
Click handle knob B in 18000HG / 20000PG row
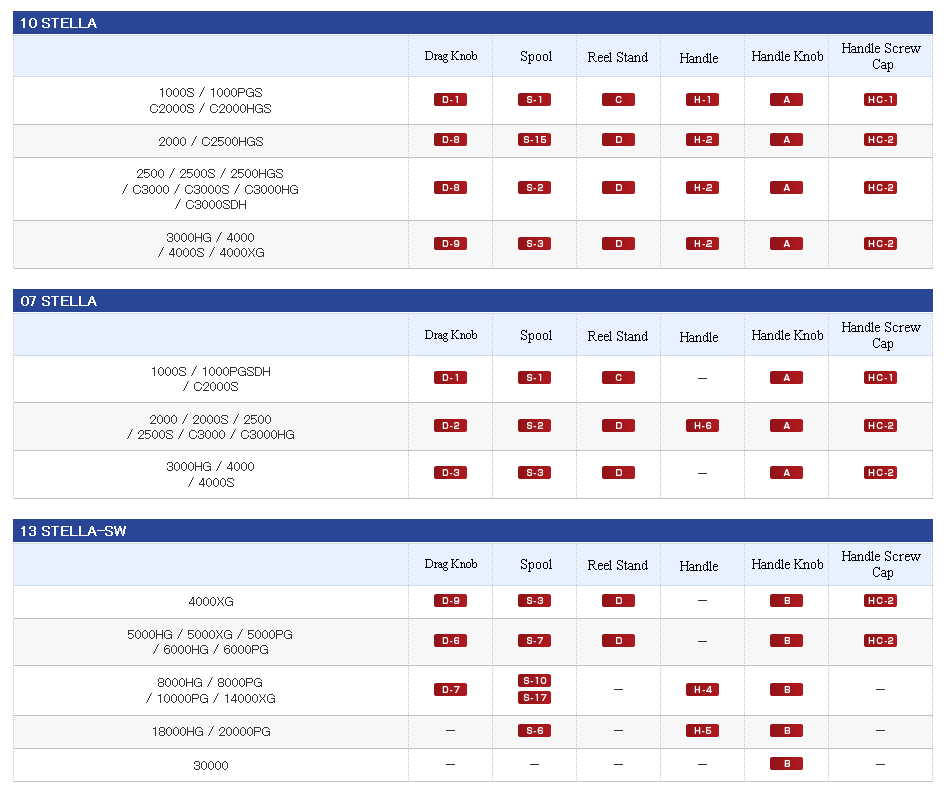[786, 731]
